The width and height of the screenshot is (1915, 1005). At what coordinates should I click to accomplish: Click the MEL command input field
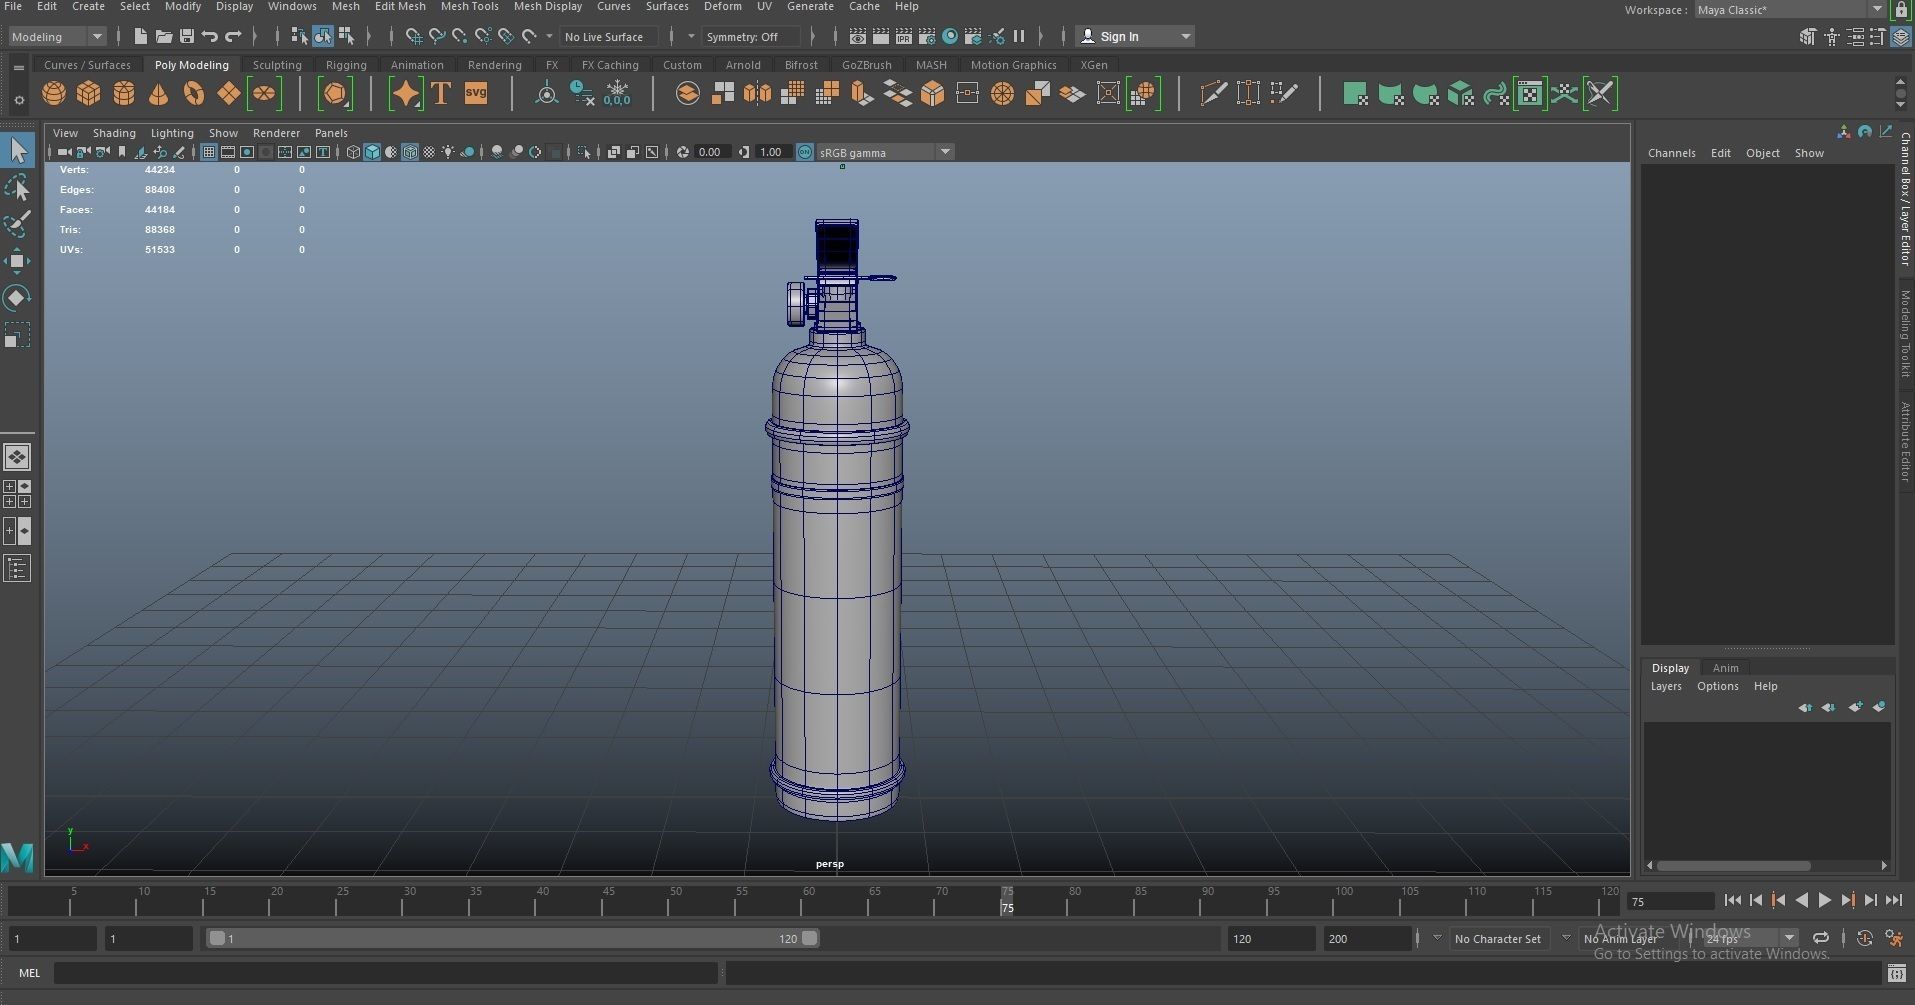tap(386, 973)
